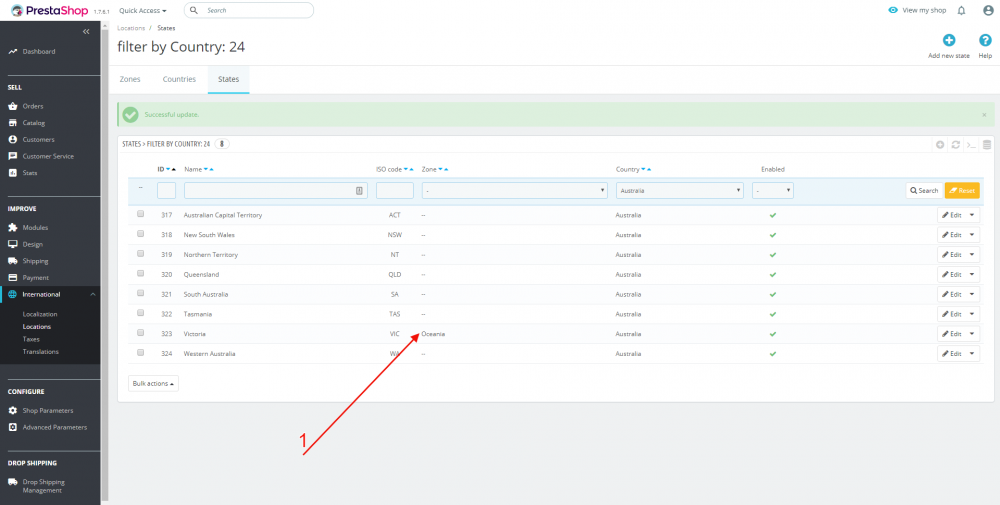Switch to the Zones tab
Image resolution: width=1000 pixels, height=505 pixels.
point(130,80)
